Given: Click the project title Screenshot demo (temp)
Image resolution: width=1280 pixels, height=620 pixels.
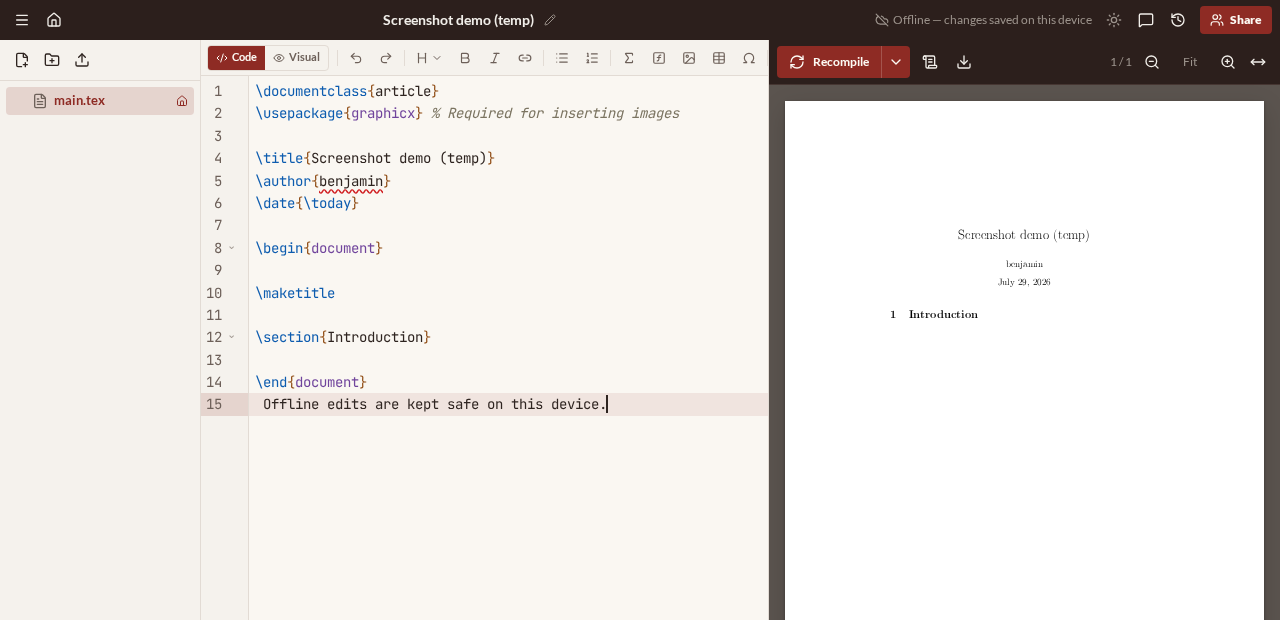Looking at the screenshot, I should [458, 20].
